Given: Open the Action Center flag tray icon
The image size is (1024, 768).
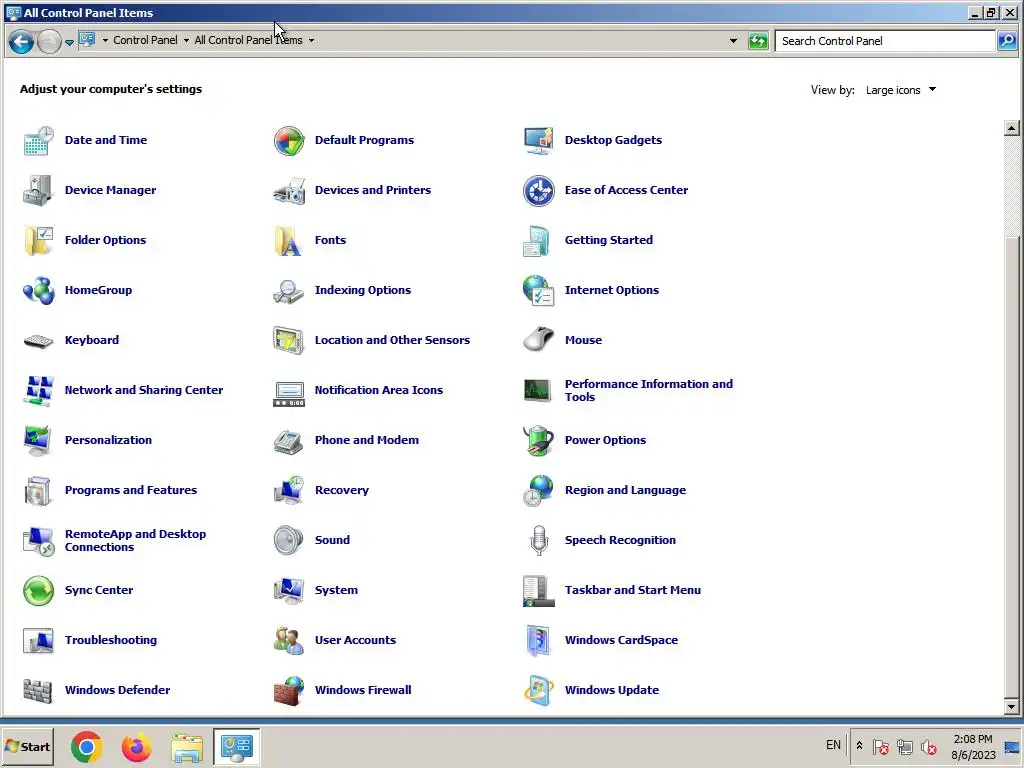Looking at the screenshot, I should 880,746.
